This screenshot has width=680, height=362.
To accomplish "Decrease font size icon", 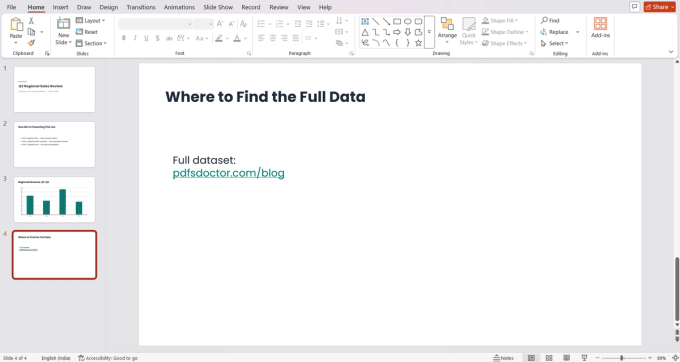I will pyautogui.click(x=232, y=24).
